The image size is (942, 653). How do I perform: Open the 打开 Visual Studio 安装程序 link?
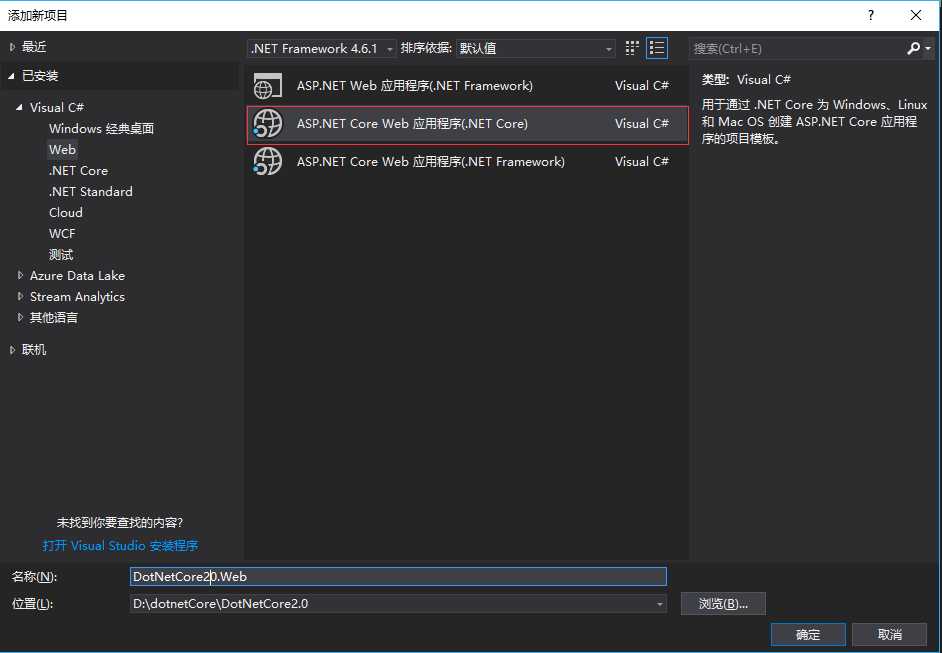[x=120, y=545]
